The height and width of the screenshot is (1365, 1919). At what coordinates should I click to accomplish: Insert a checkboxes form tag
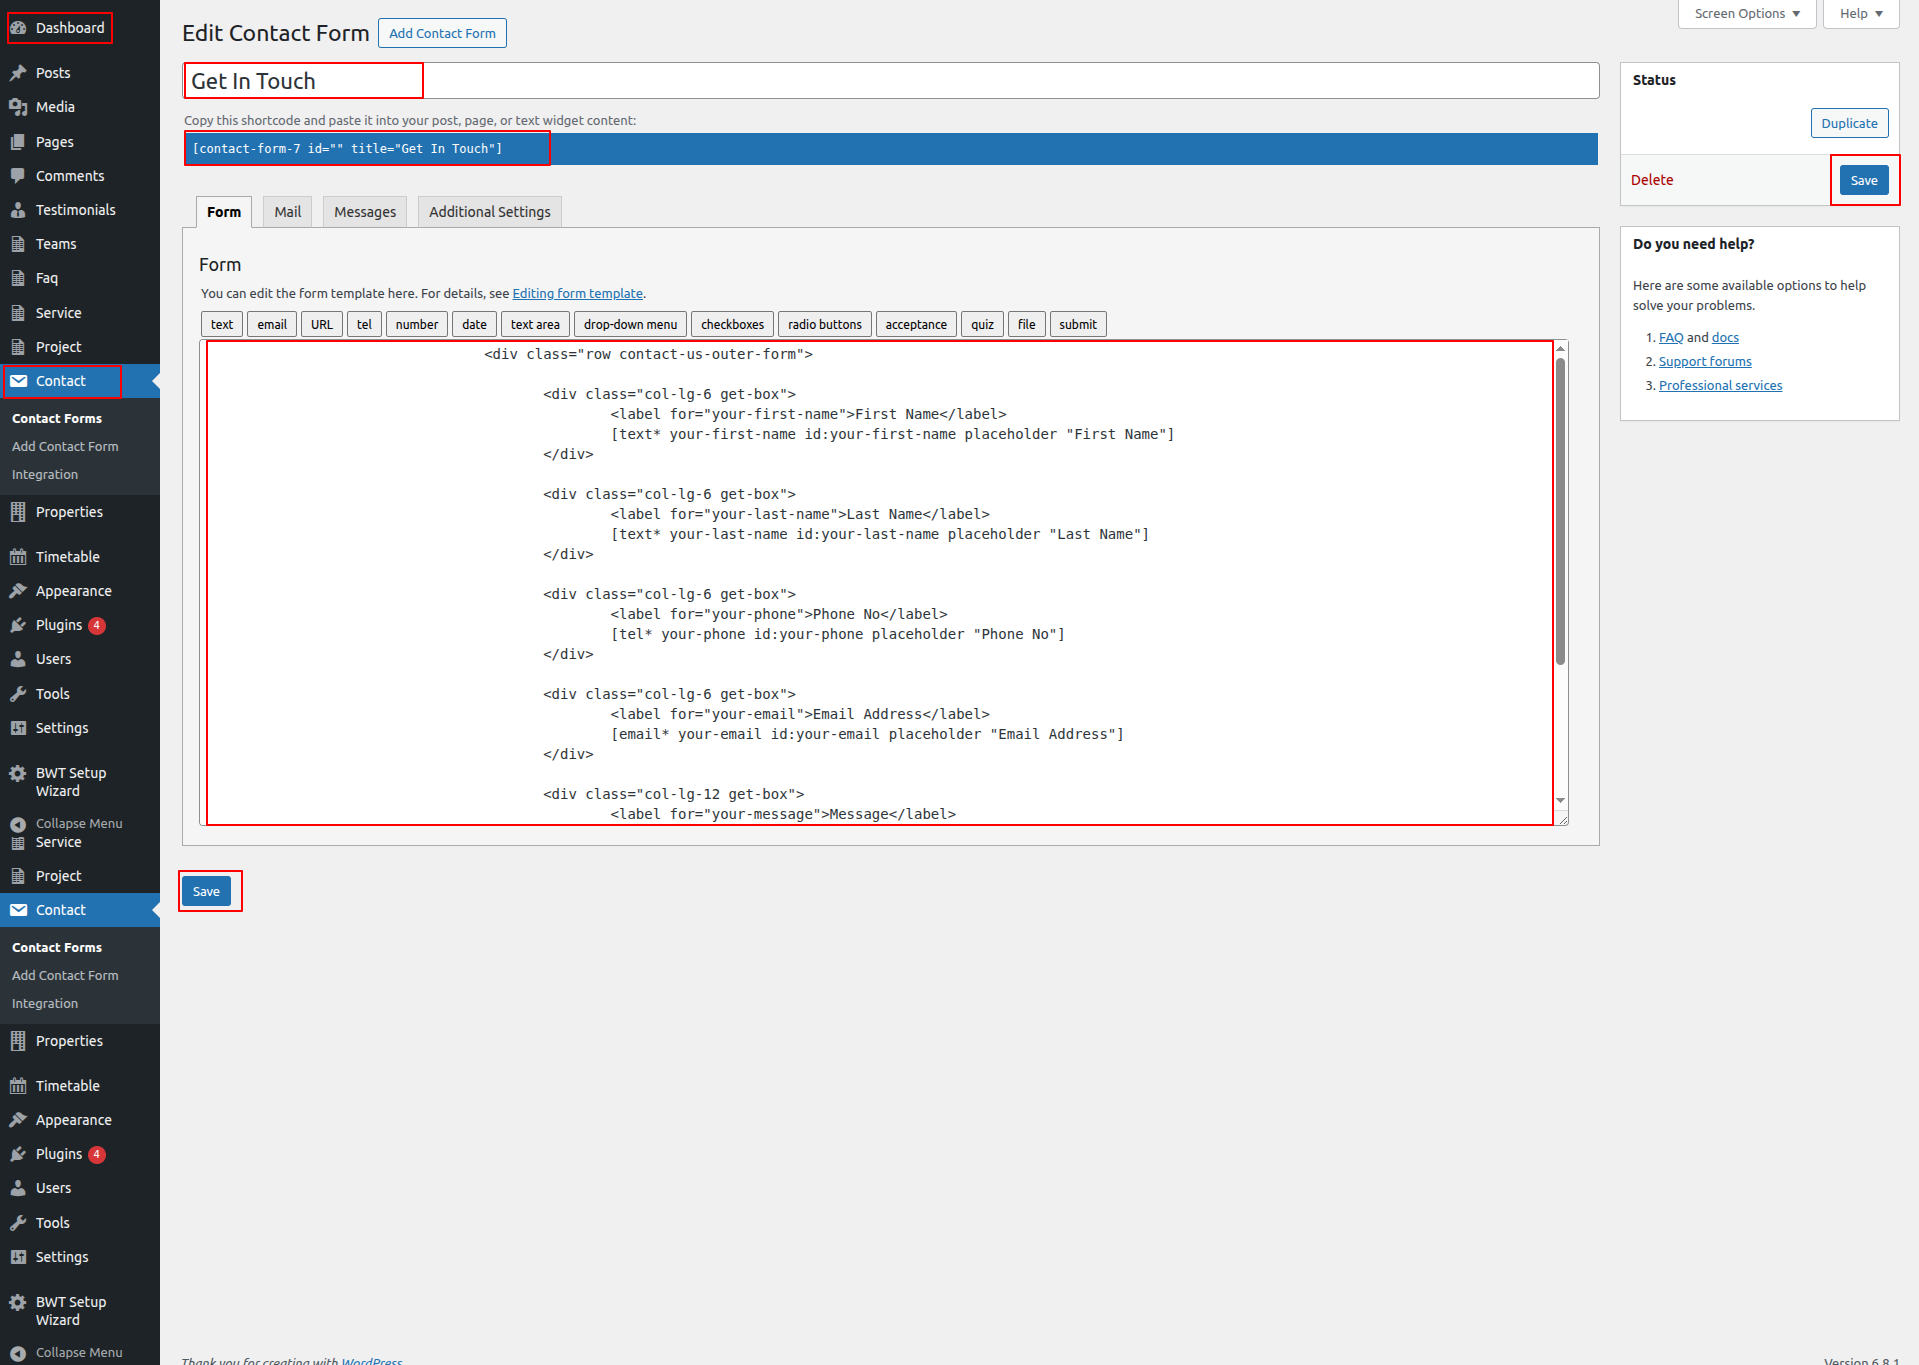point(732,325)
